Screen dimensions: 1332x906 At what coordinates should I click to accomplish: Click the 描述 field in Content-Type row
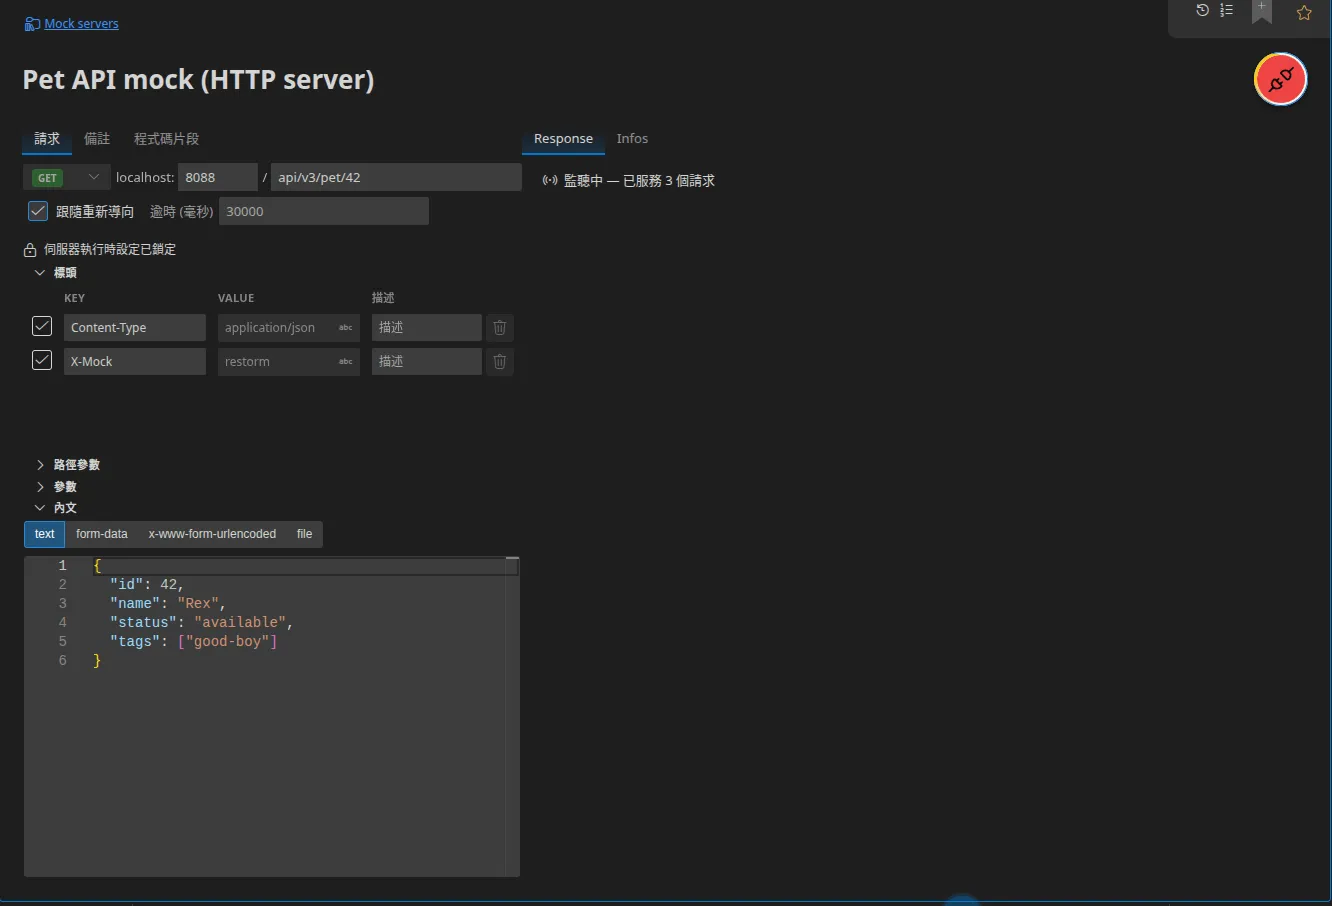point(427,327)
